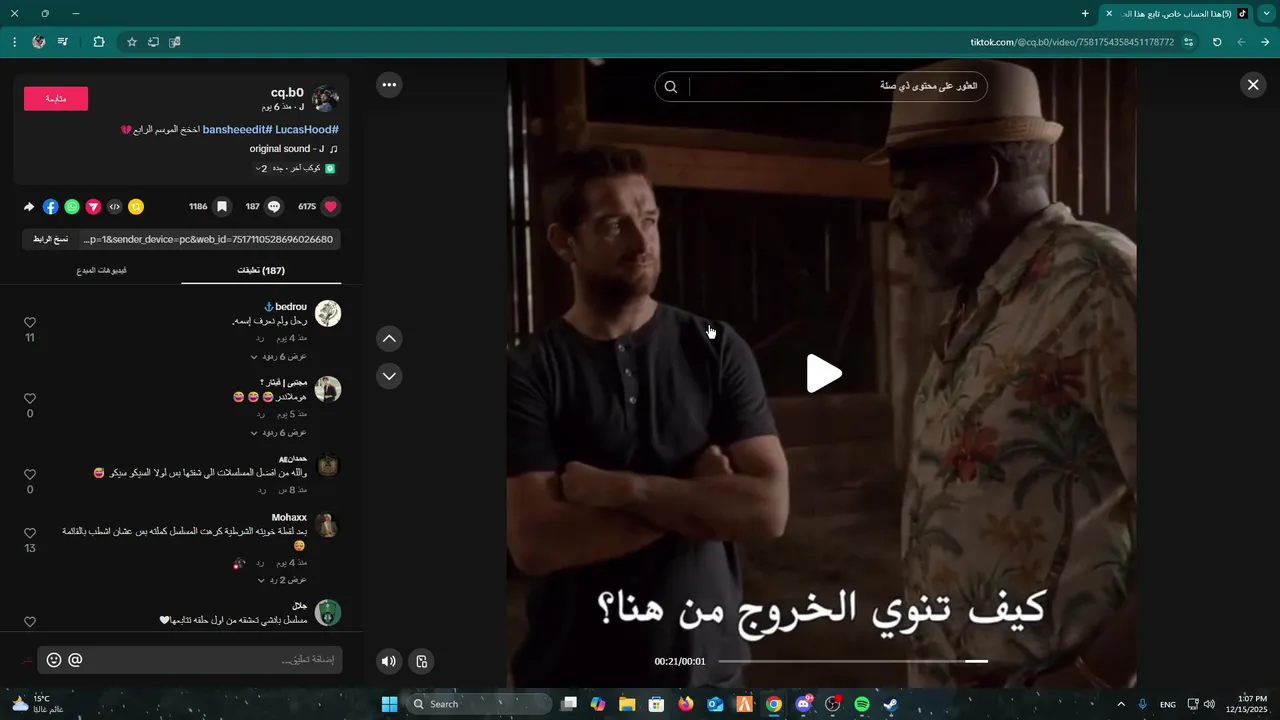The width and height of the screenshot is (1280, 720).
Task: Open the three-dots video options menu
Action: [x=389, y=85]
